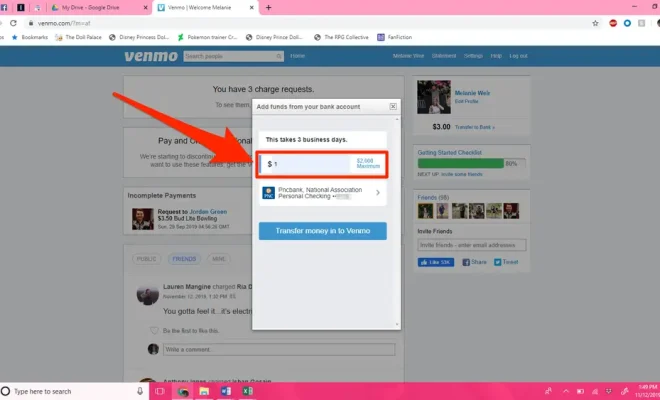Click Transfer to Bank link

click(x=475, y=127)
